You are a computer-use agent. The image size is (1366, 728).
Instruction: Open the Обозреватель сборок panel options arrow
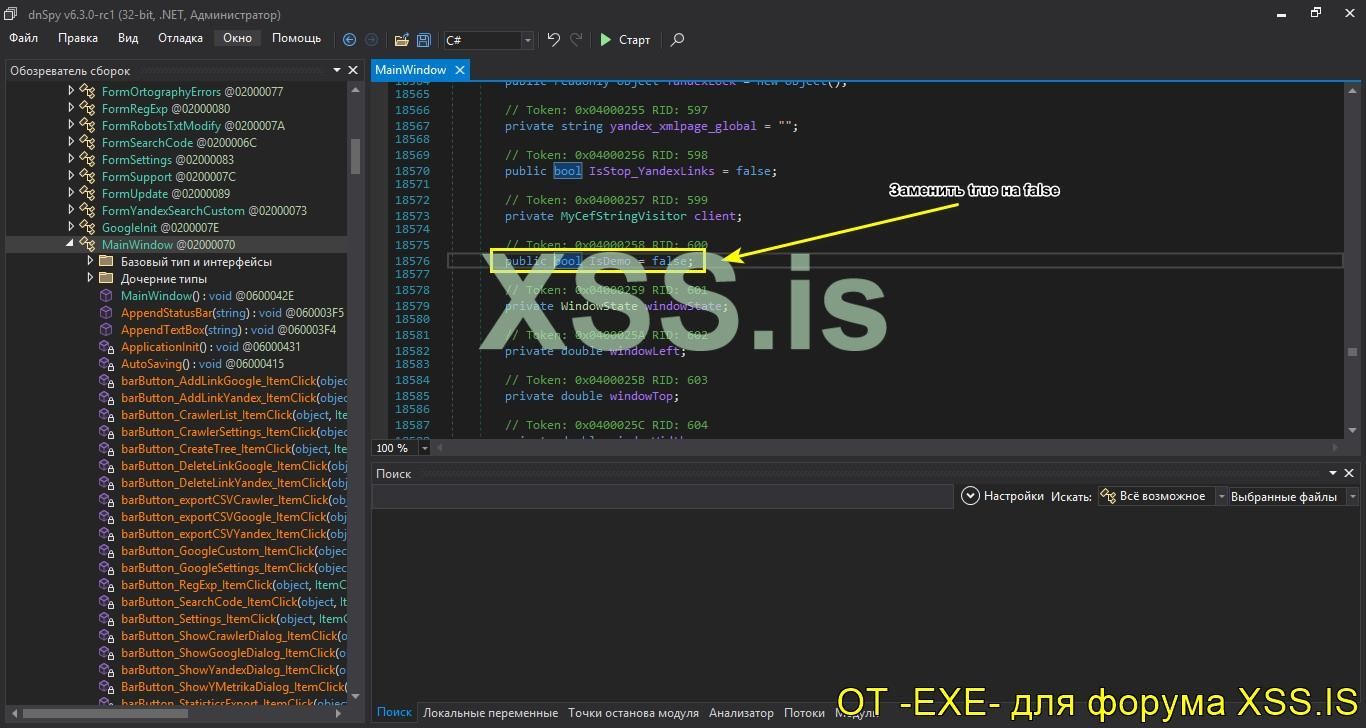(x=336, y=70)
